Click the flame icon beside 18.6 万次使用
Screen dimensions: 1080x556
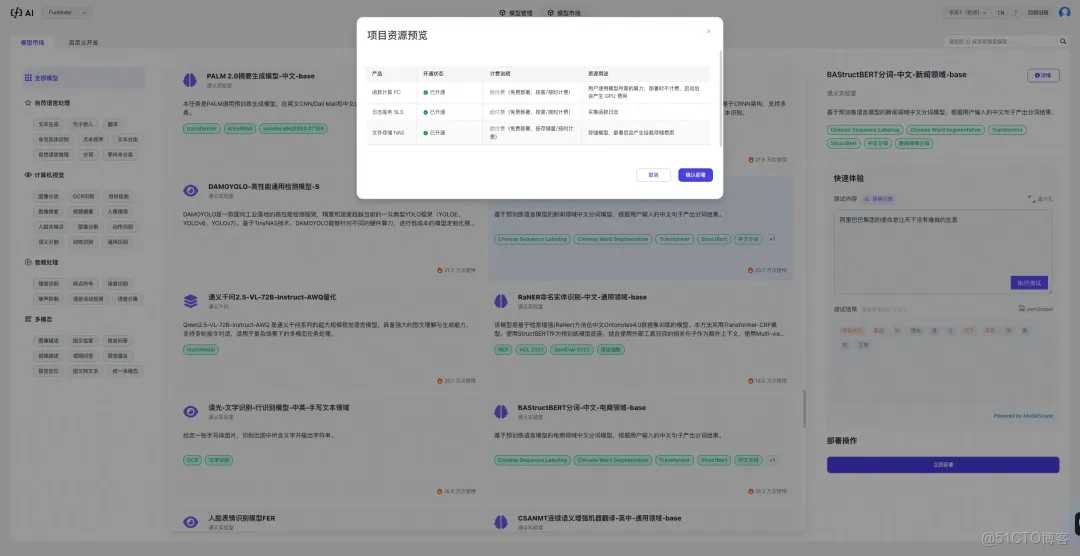[751, 380]
